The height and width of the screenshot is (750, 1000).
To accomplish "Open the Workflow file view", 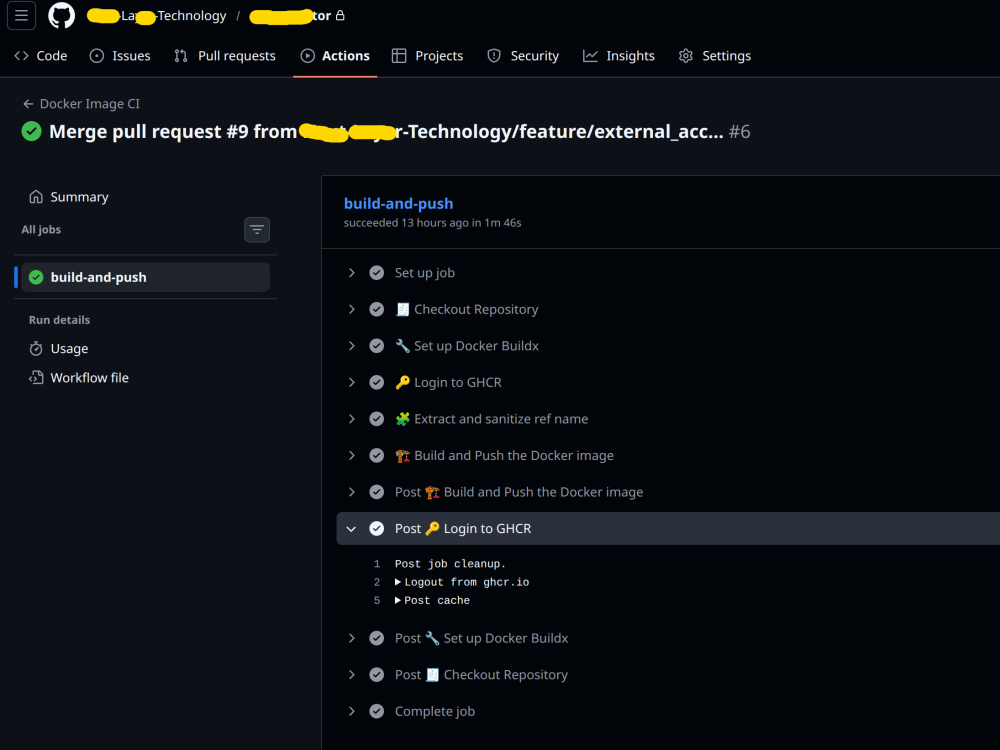I will 89,378.
